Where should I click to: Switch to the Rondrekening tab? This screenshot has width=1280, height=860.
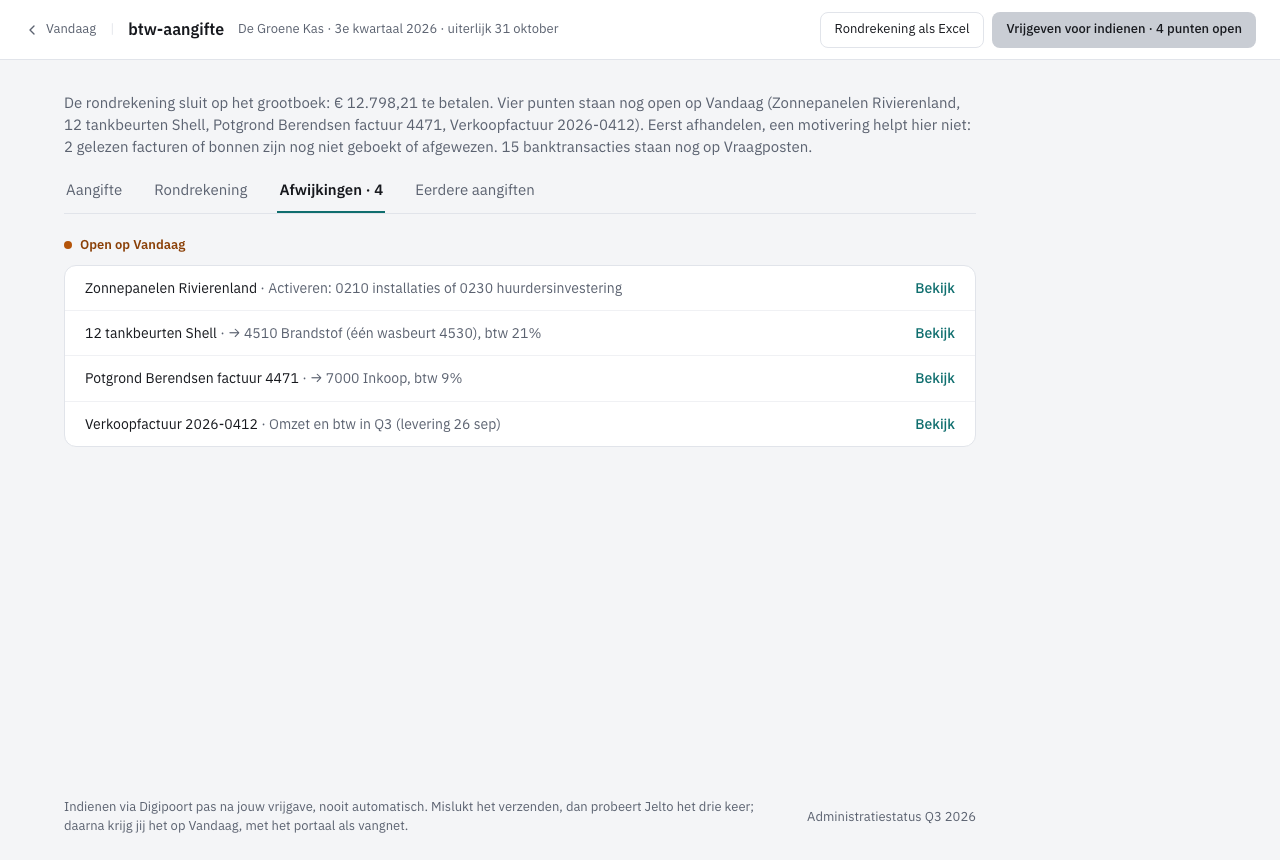[201, 190]
